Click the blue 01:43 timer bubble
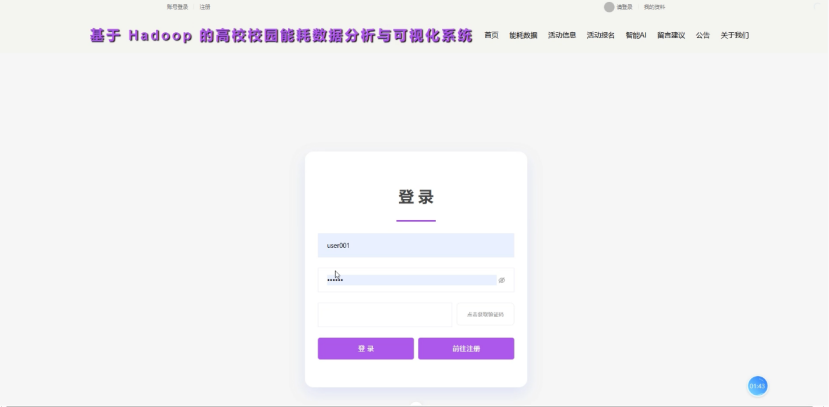 pos(757,386)
